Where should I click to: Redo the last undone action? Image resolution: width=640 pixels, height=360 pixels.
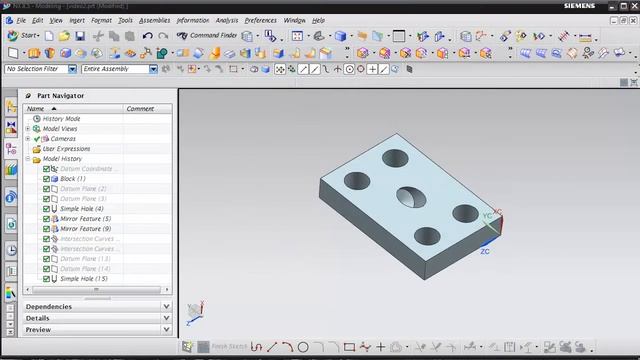pos(163,36)
